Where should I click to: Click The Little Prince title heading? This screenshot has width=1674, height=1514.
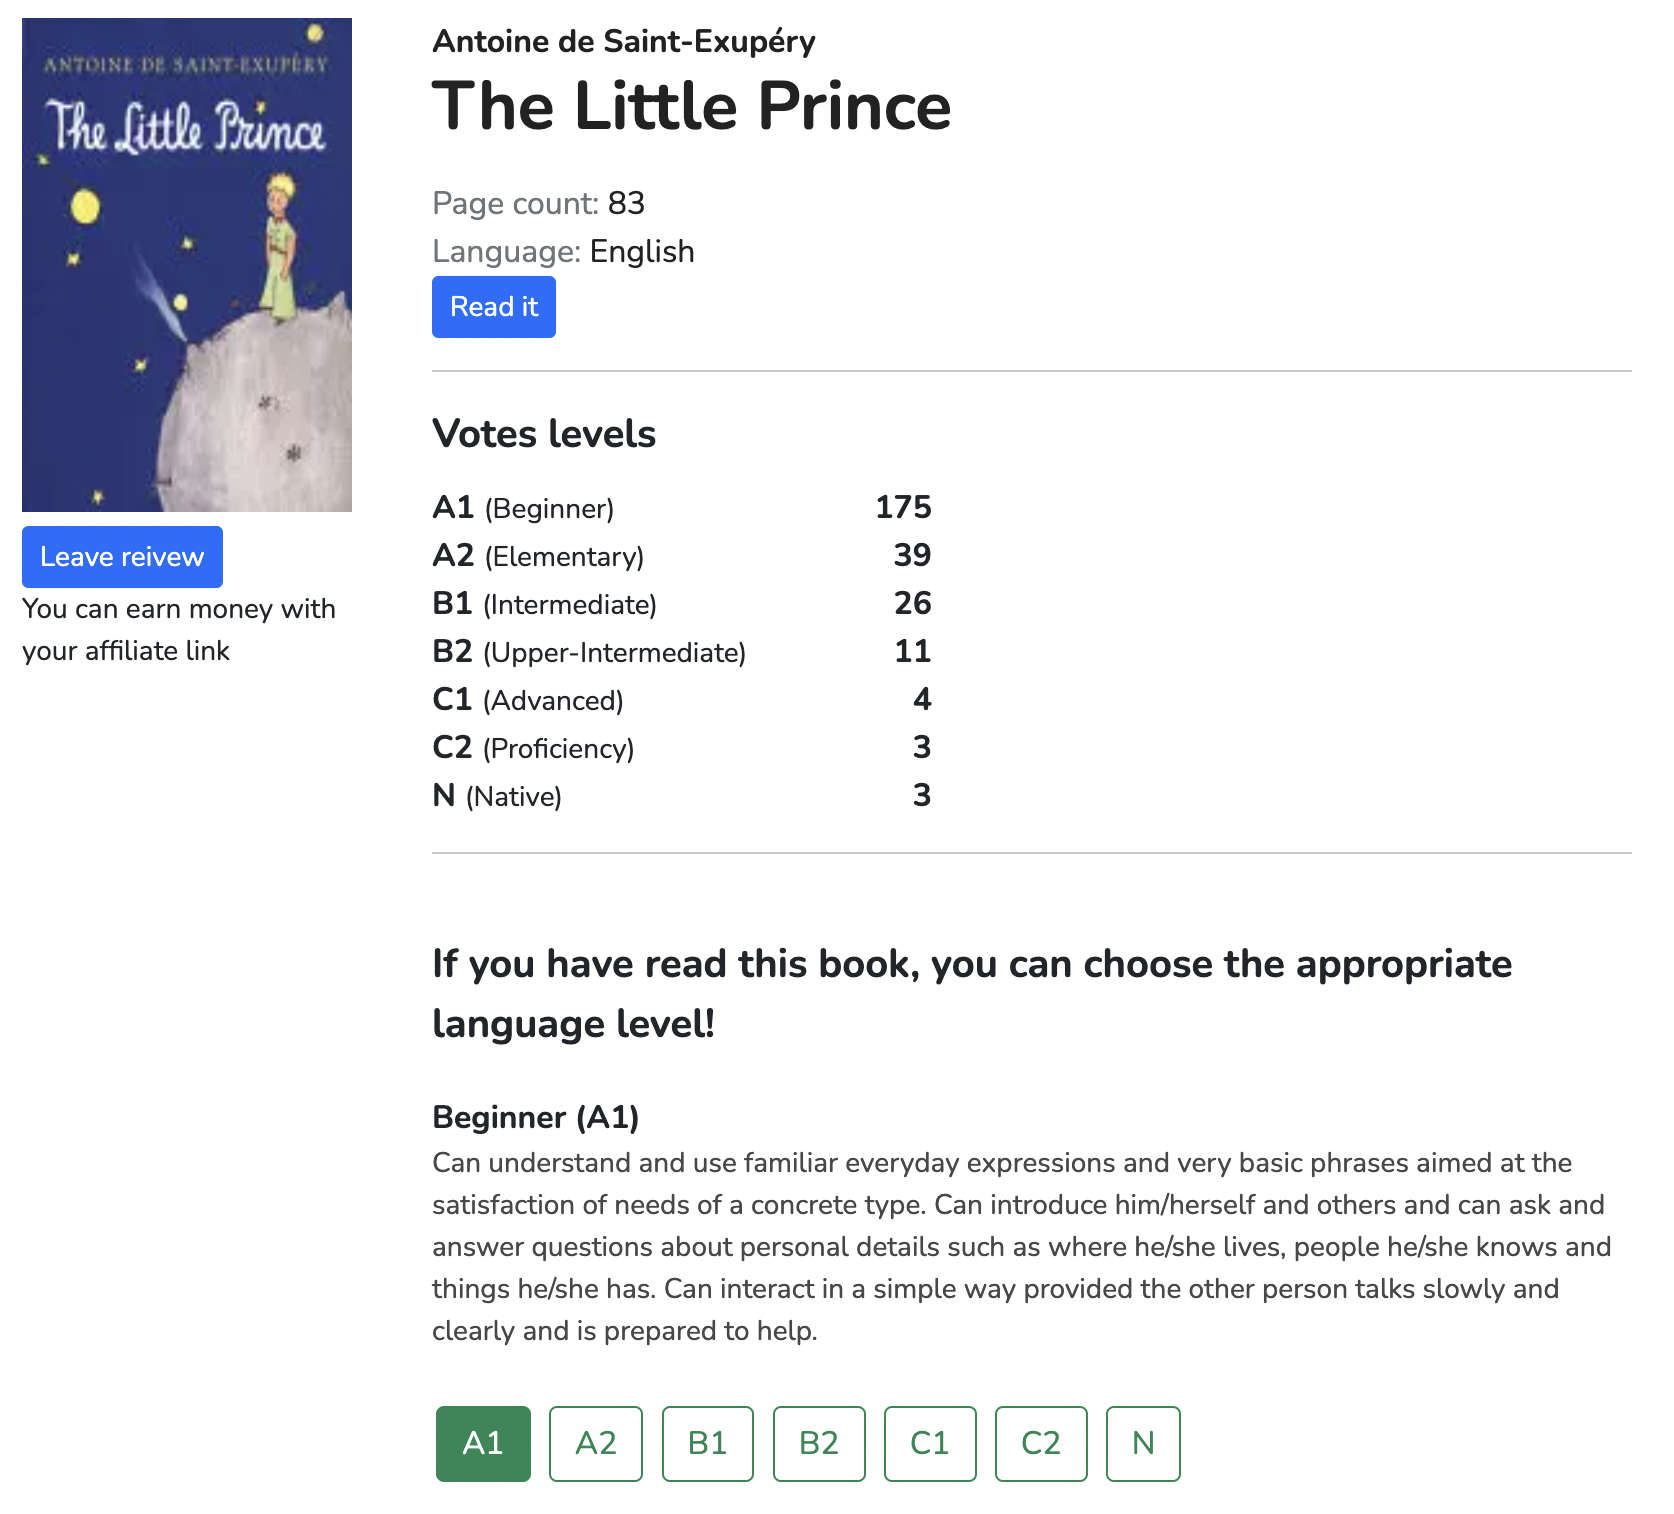tap(691, 106)
